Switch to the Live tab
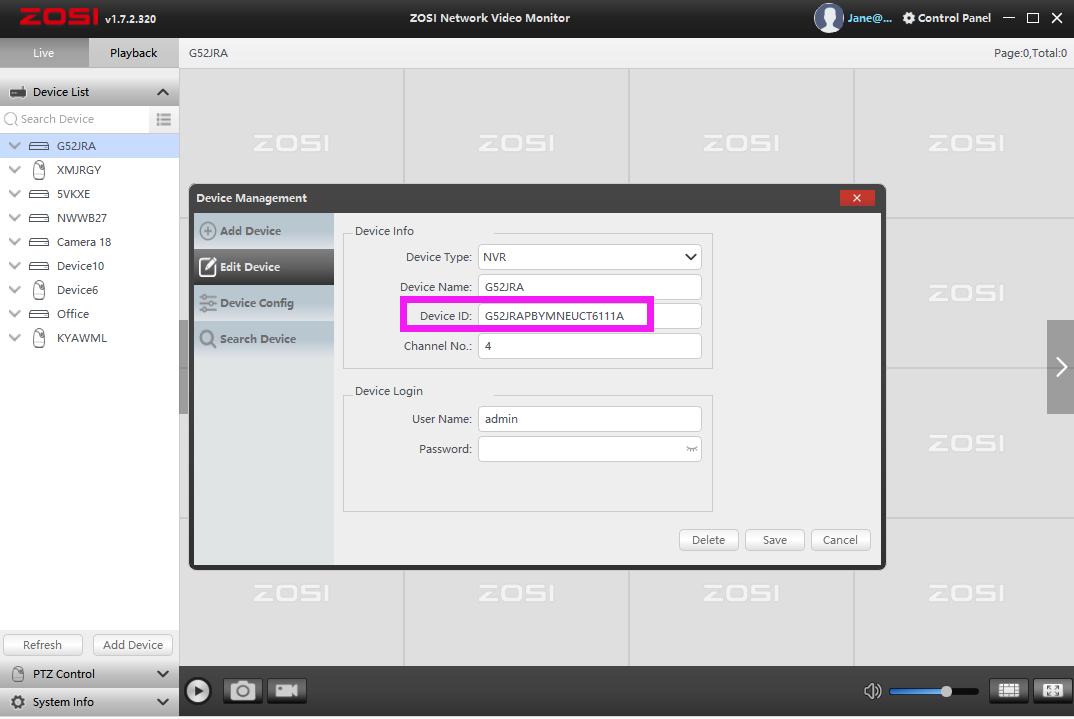Viewport: 1074px width, 719px height. point(44,53)
